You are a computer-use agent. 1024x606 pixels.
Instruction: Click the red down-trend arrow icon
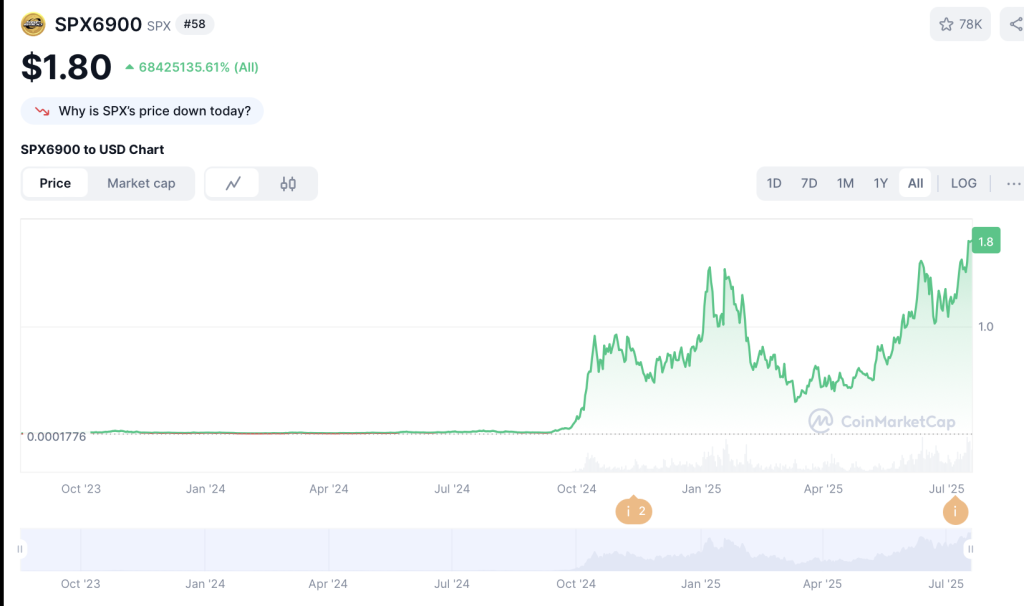coord(42,111)
